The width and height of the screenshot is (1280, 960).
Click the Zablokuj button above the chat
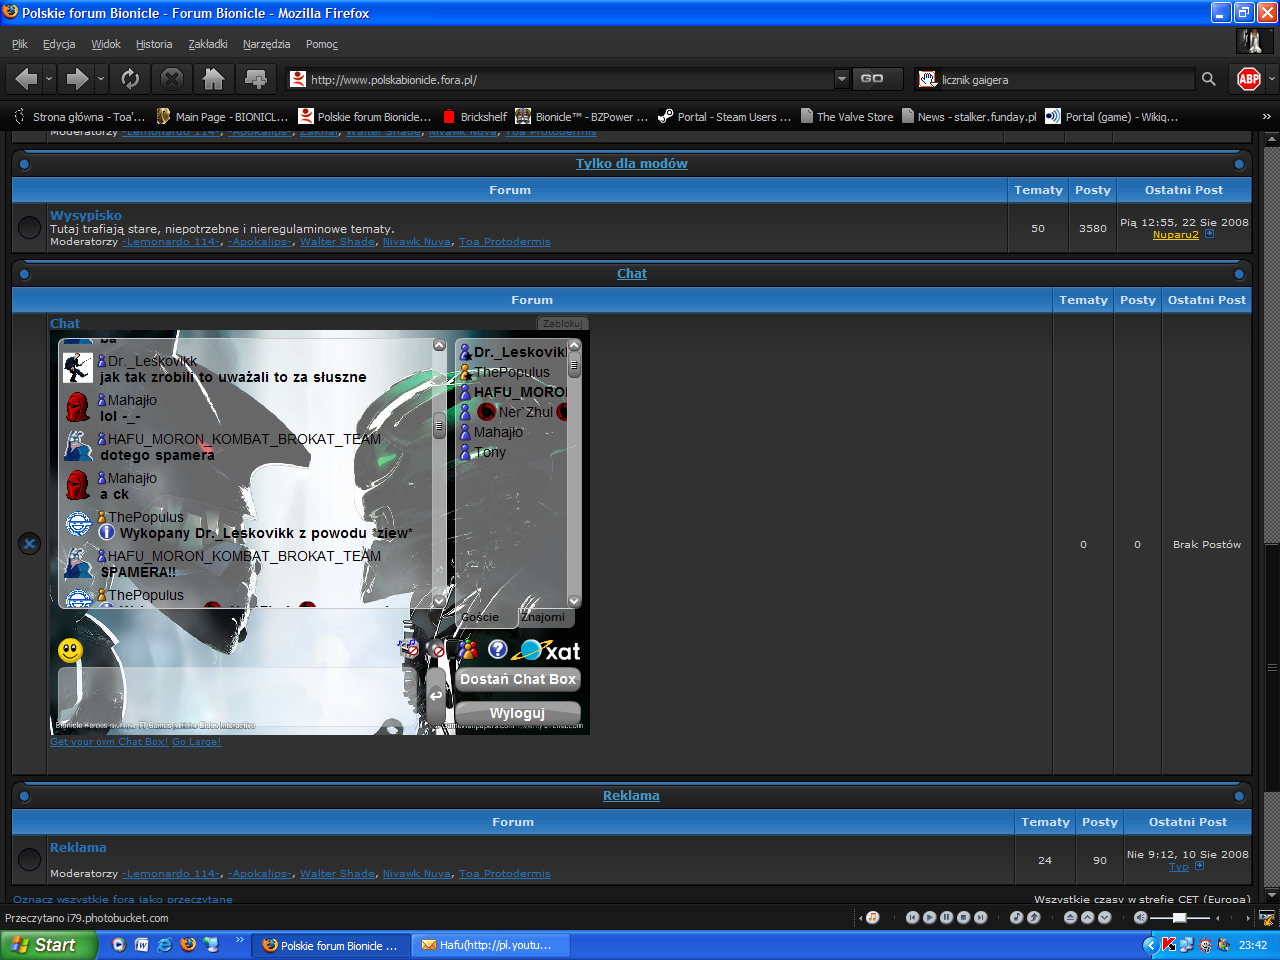(x=562, y=324)
